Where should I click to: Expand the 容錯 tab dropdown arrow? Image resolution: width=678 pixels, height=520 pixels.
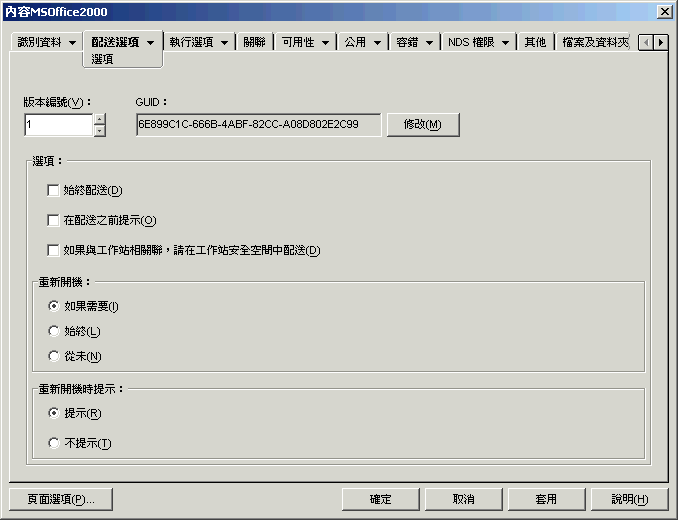click(429, 43)
